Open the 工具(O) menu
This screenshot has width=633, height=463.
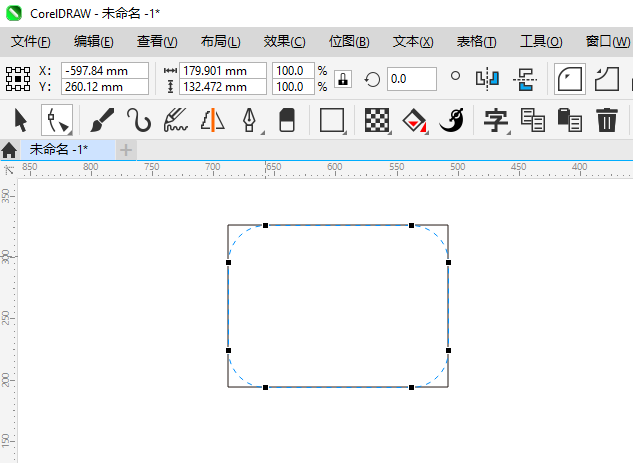click(541, 42)
